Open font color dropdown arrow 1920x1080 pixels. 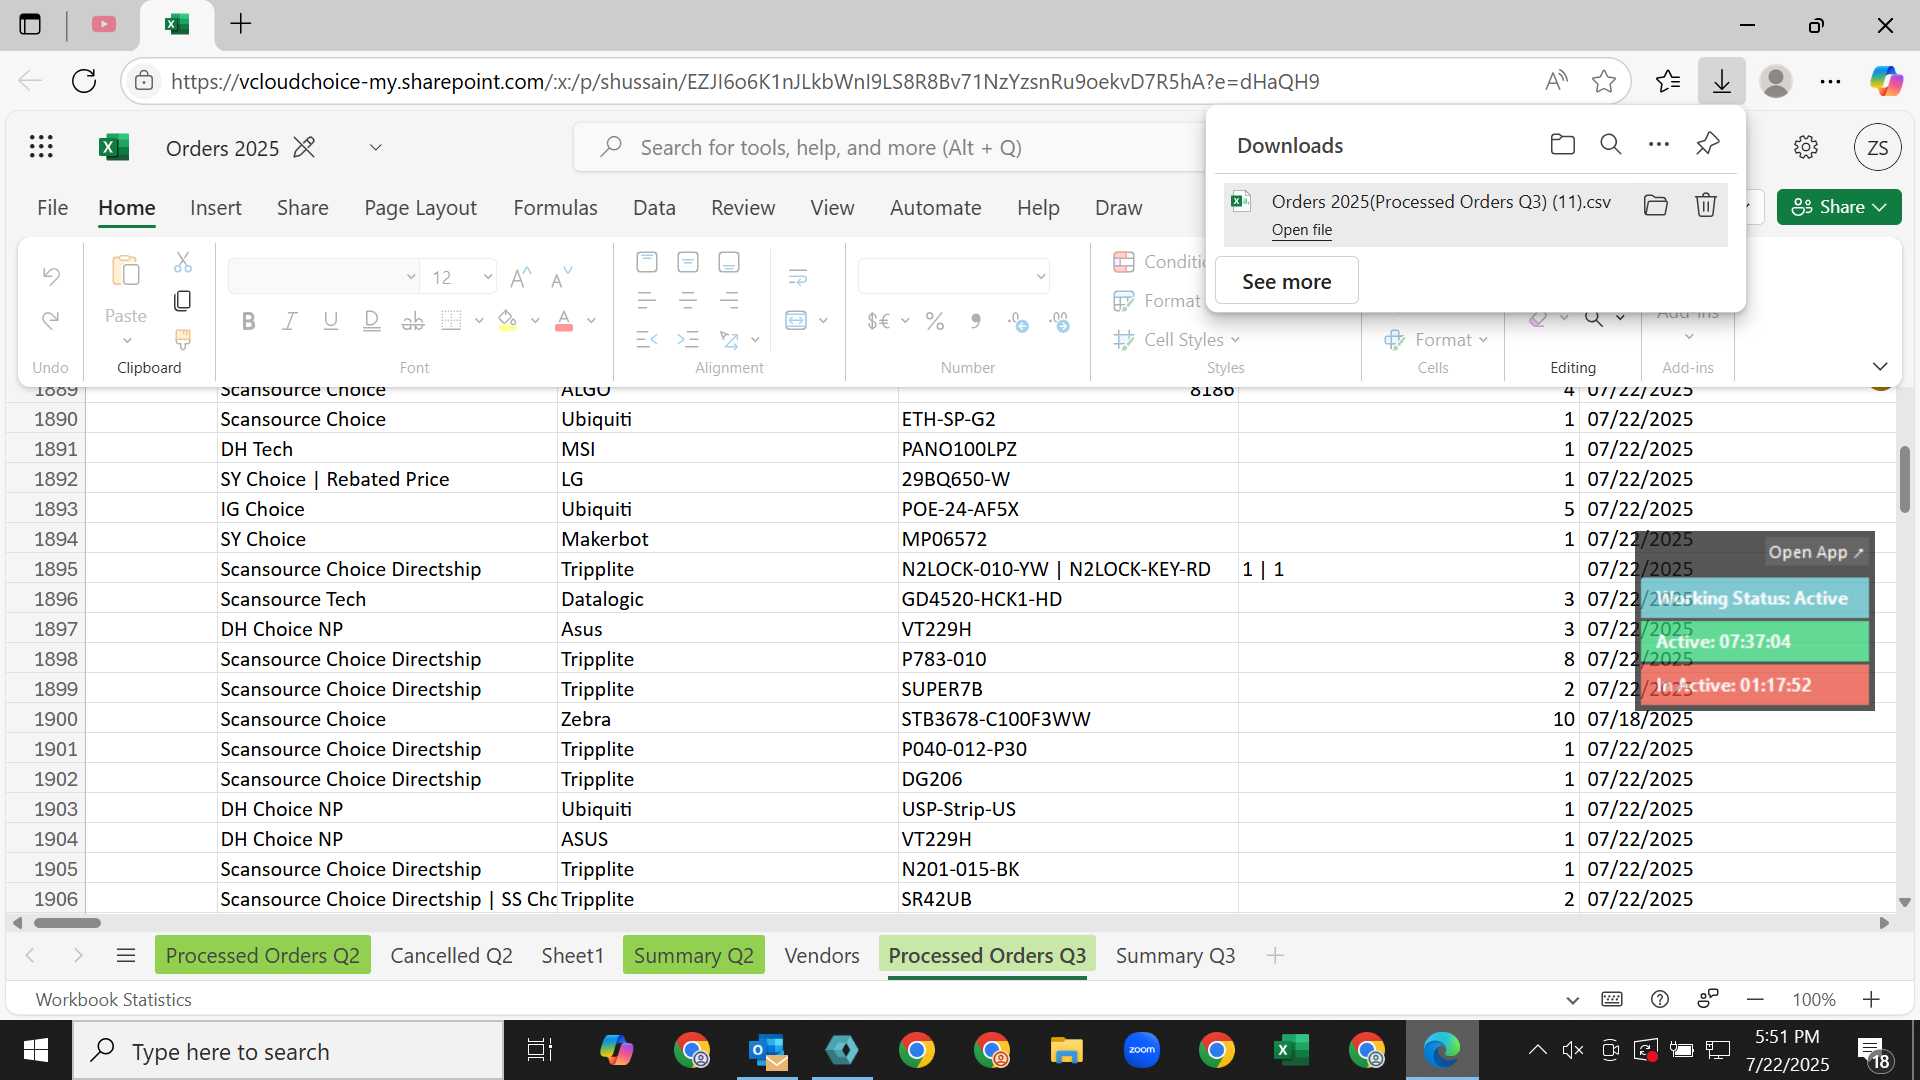(591, 321)
